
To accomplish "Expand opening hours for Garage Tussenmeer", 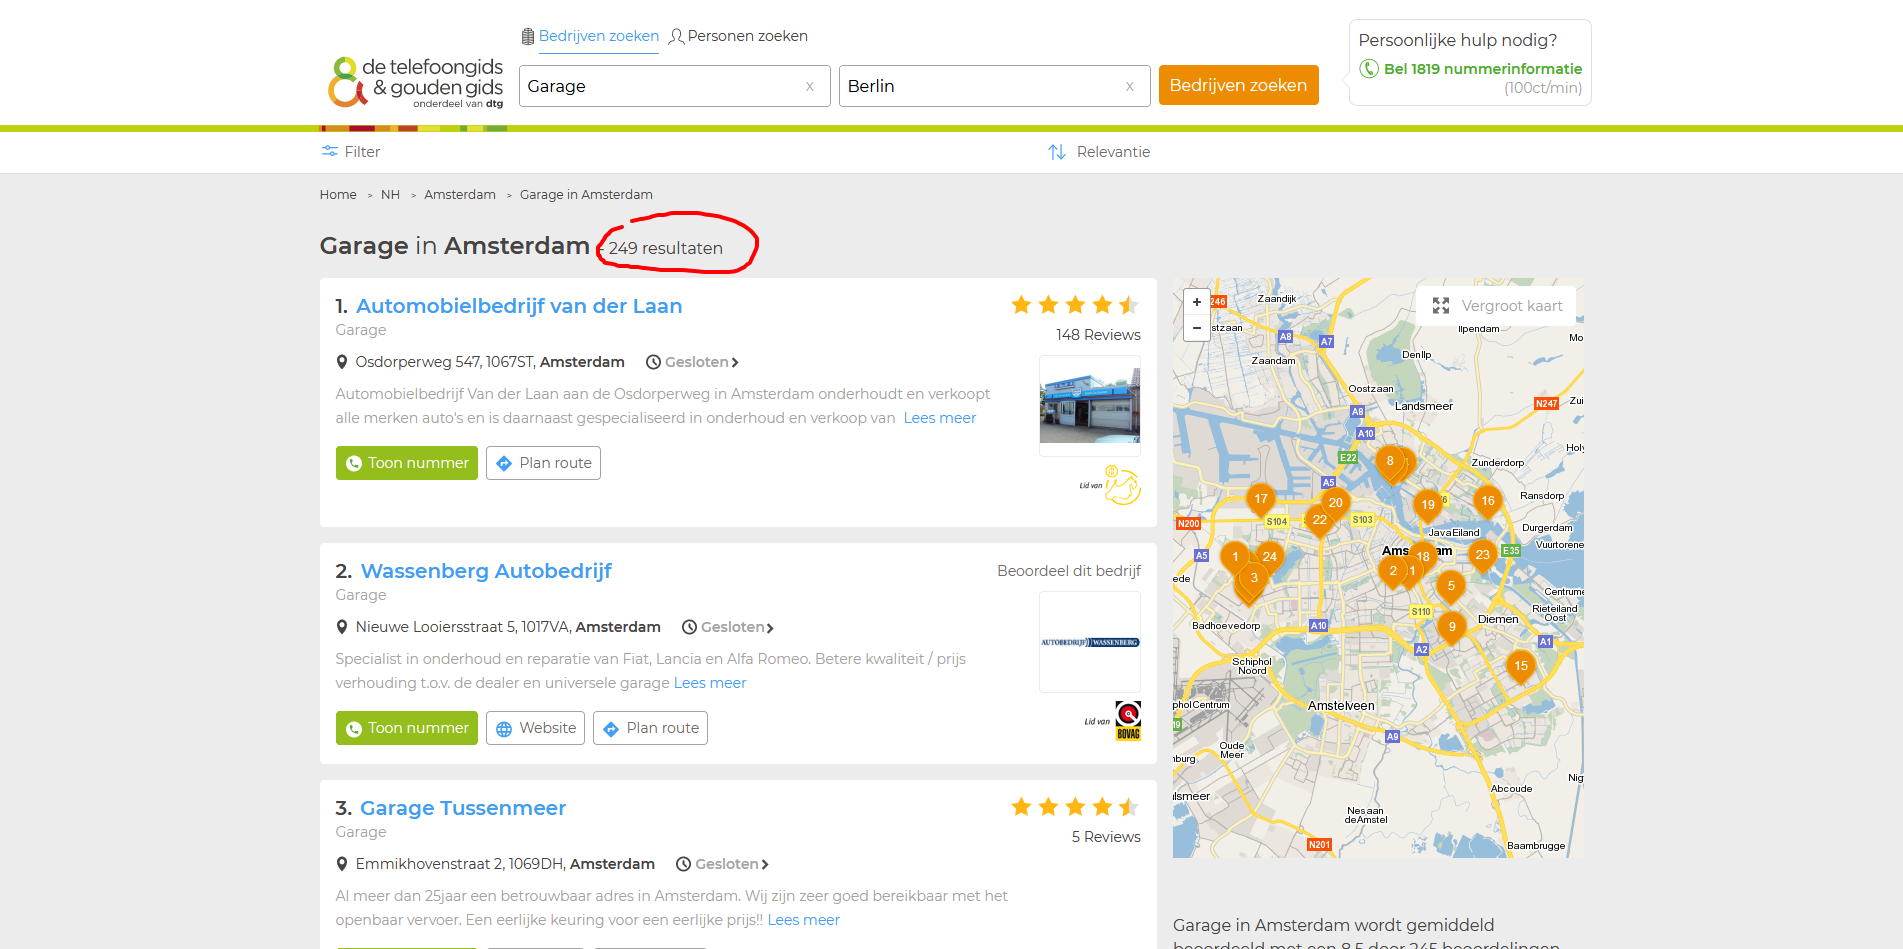I will coord(722,864).
